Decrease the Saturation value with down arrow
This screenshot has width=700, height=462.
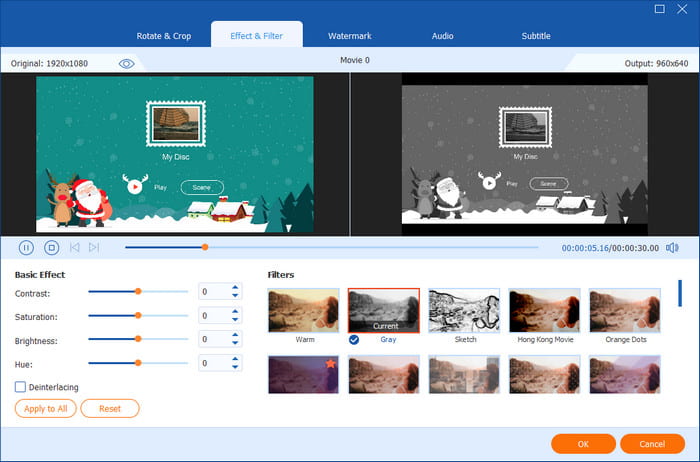pos(236,320)
